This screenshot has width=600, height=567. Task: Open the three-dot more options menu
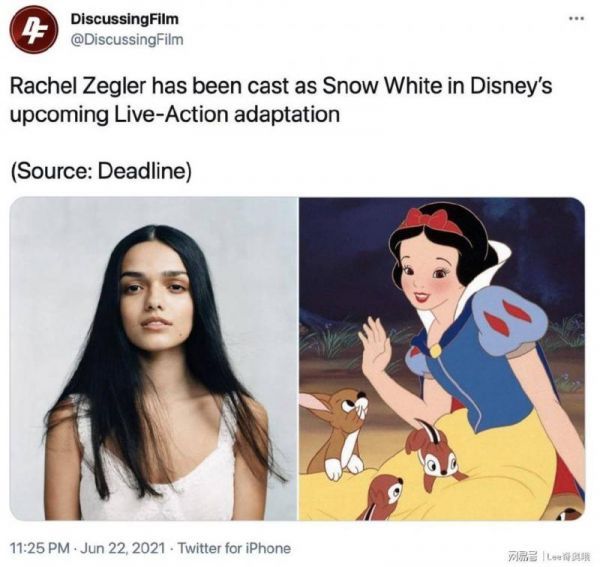(577, 18)
